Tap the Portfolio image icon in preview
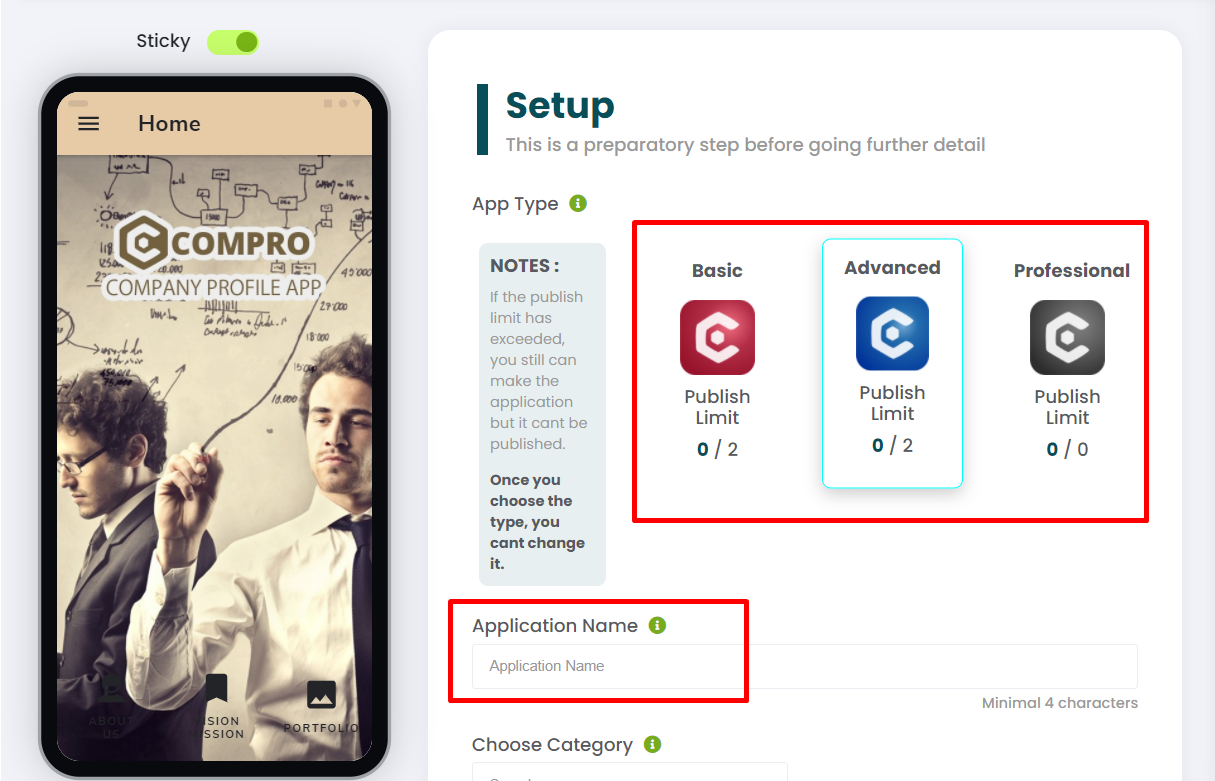1215x781 pixels. pos(321,693)
